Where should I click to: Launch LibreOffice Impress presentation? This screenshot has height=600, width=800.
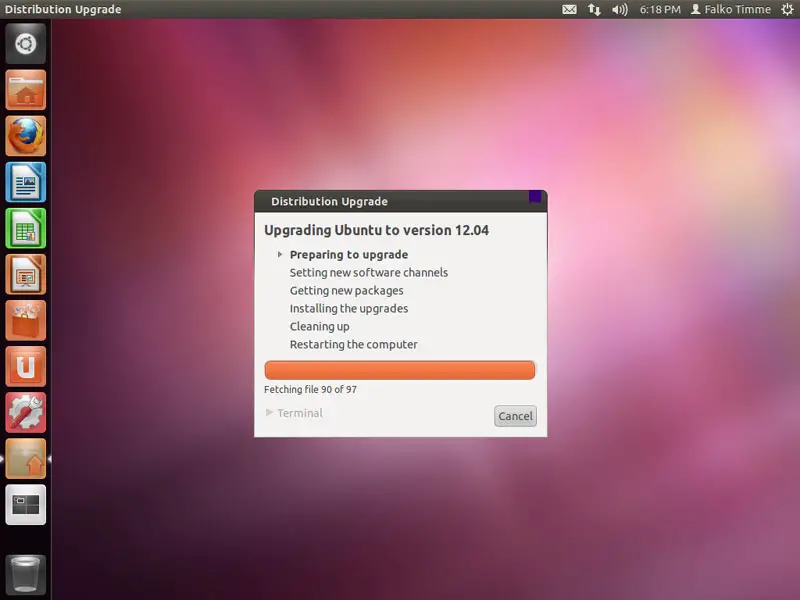pos(26,274)
